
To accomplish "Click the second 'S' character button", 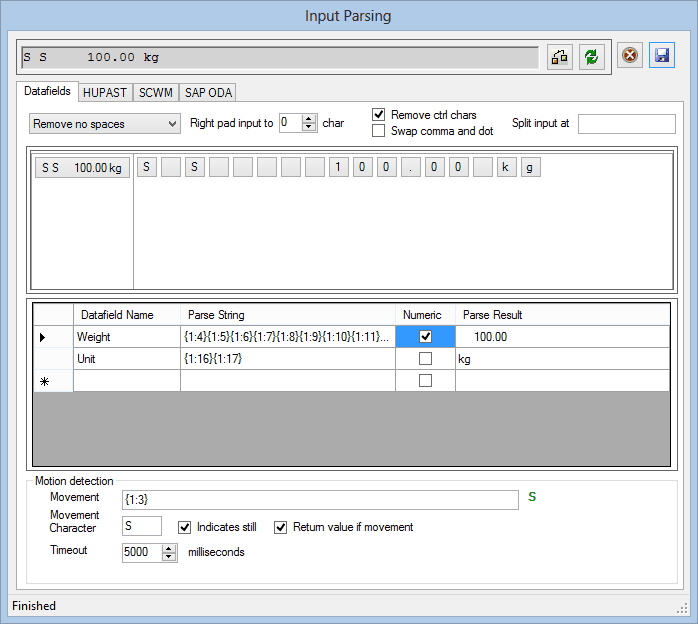I will tap(195, 167).
